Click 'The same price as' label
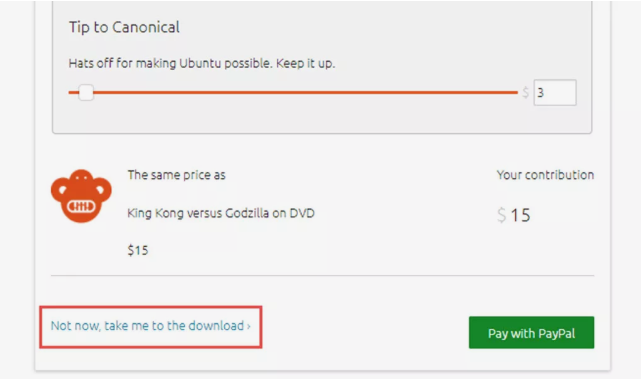Image resolution: width=641 pixels, height=380 pixels. coord(176,175)
